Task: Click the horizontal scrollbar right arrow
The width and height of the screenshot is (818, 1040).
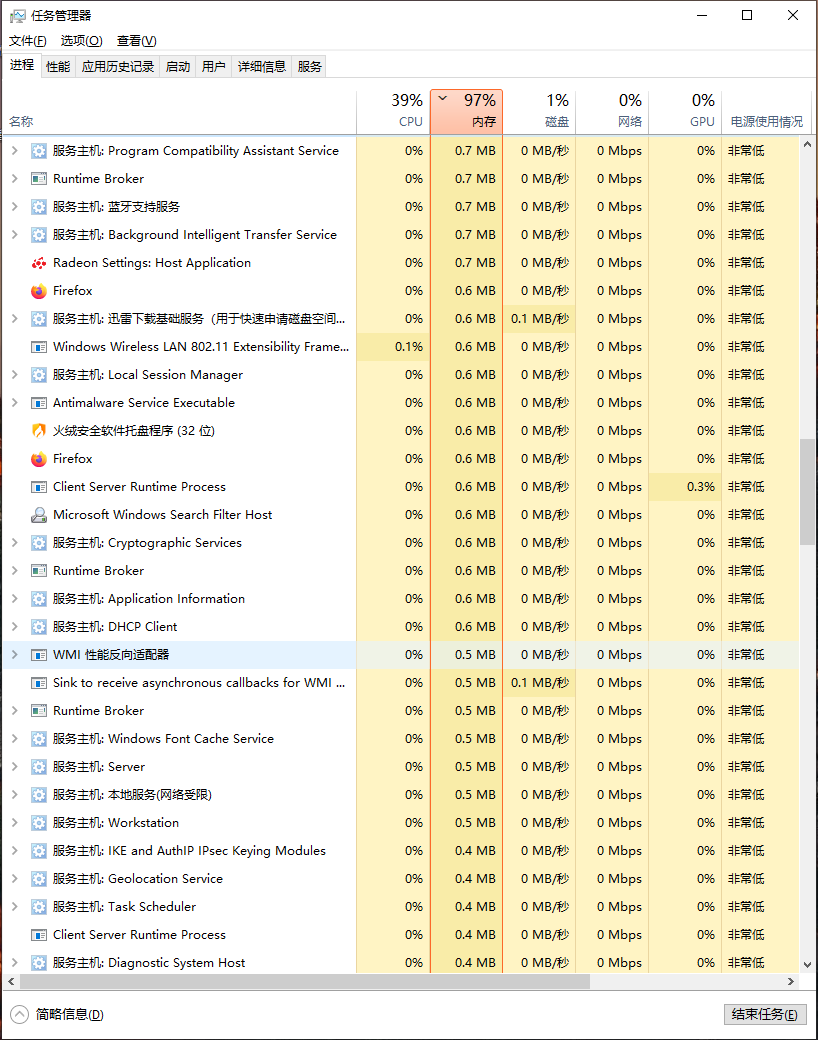Action: [791, 982]
